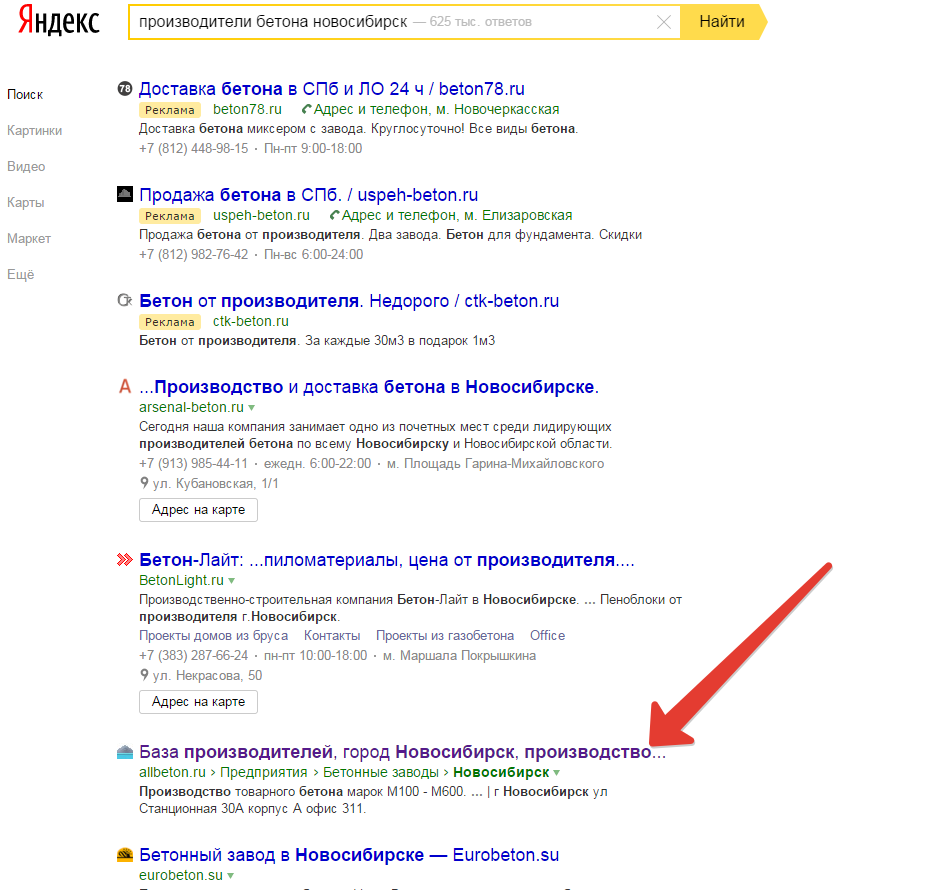The height and width of the screenshot is (890, 931).
Task: Open the 'Продажа бетона в СПб' ad title
Action: tap(309, 195)
